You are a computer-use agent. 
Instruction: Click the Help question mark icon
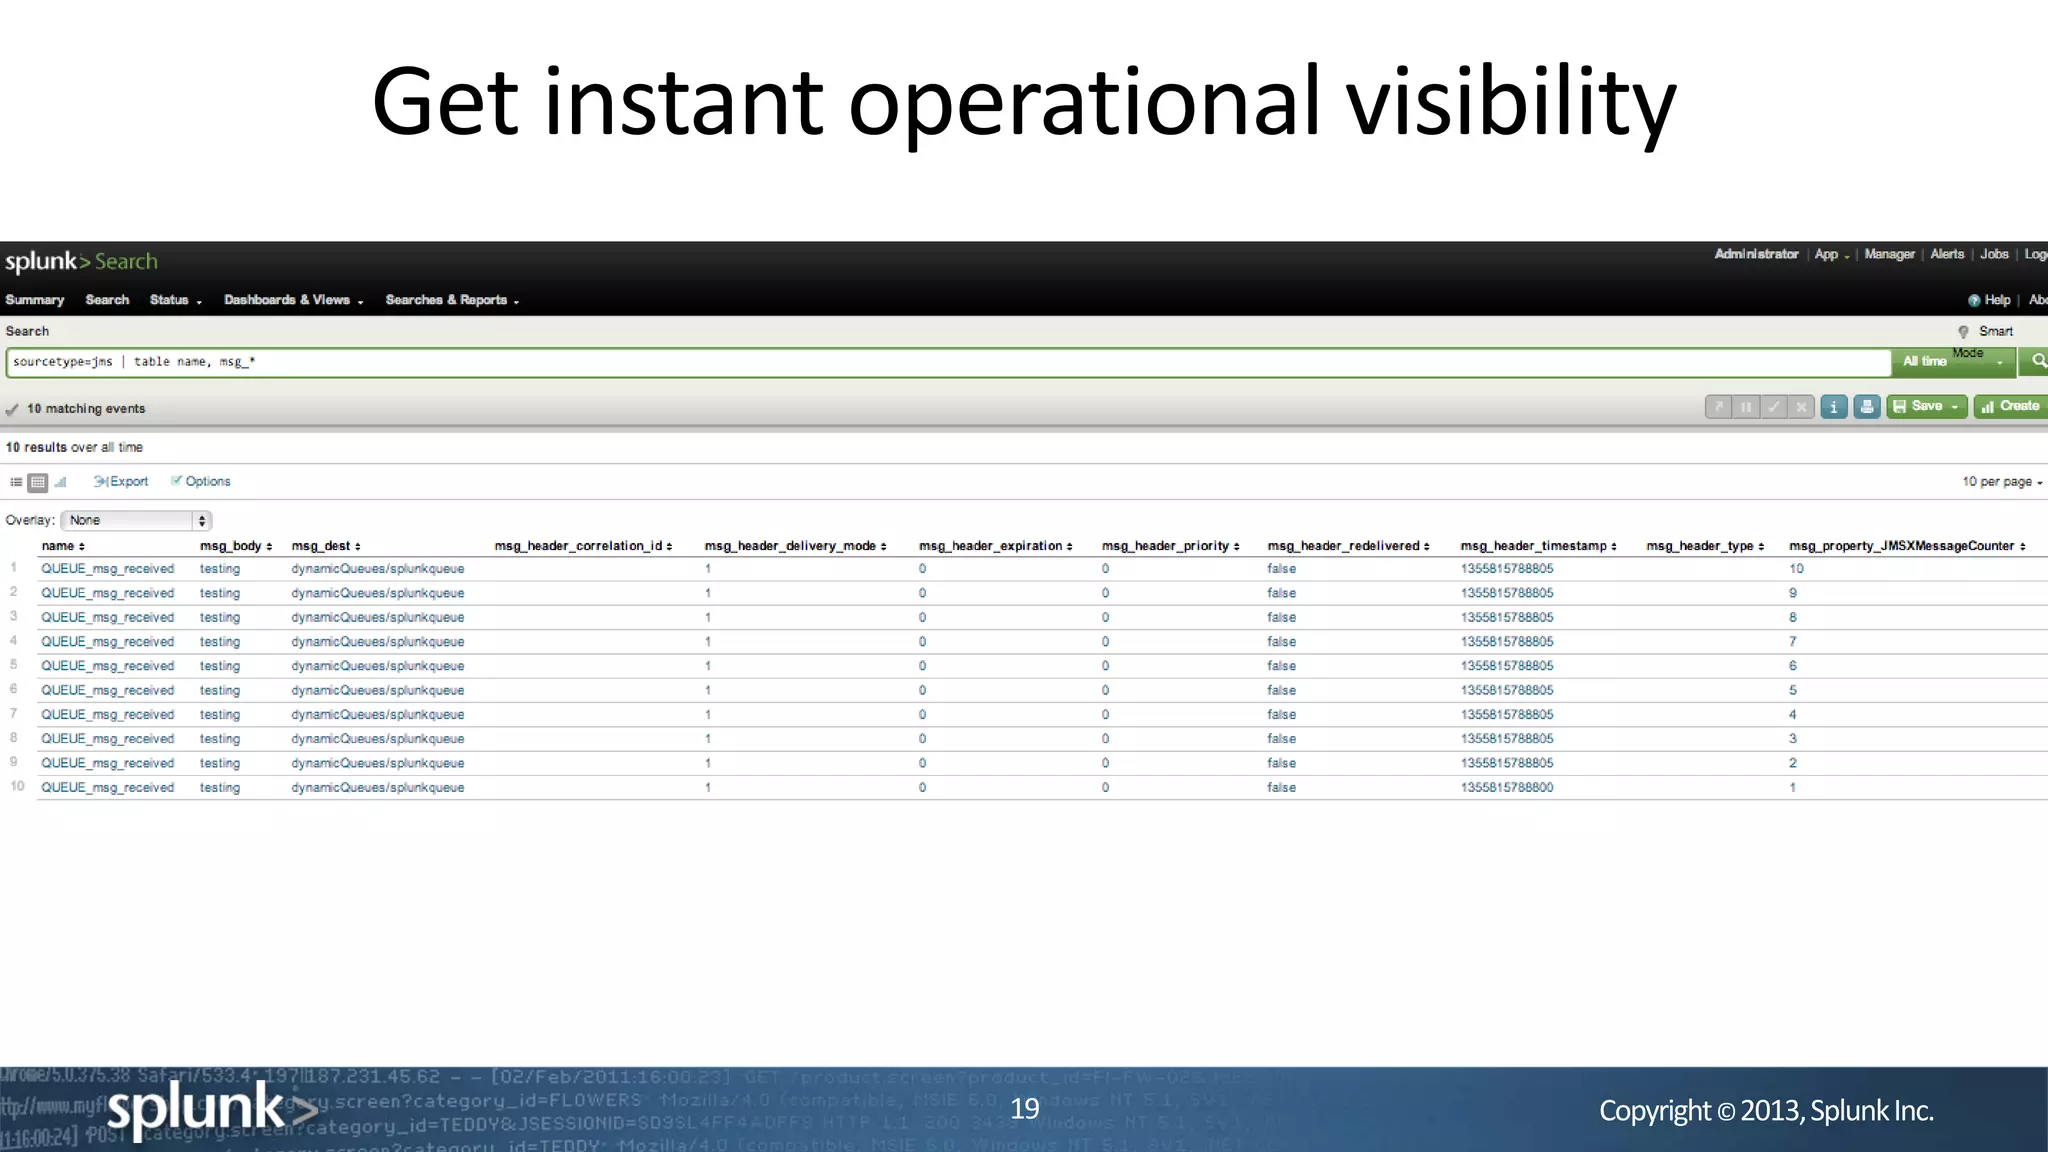(1974, 301)
